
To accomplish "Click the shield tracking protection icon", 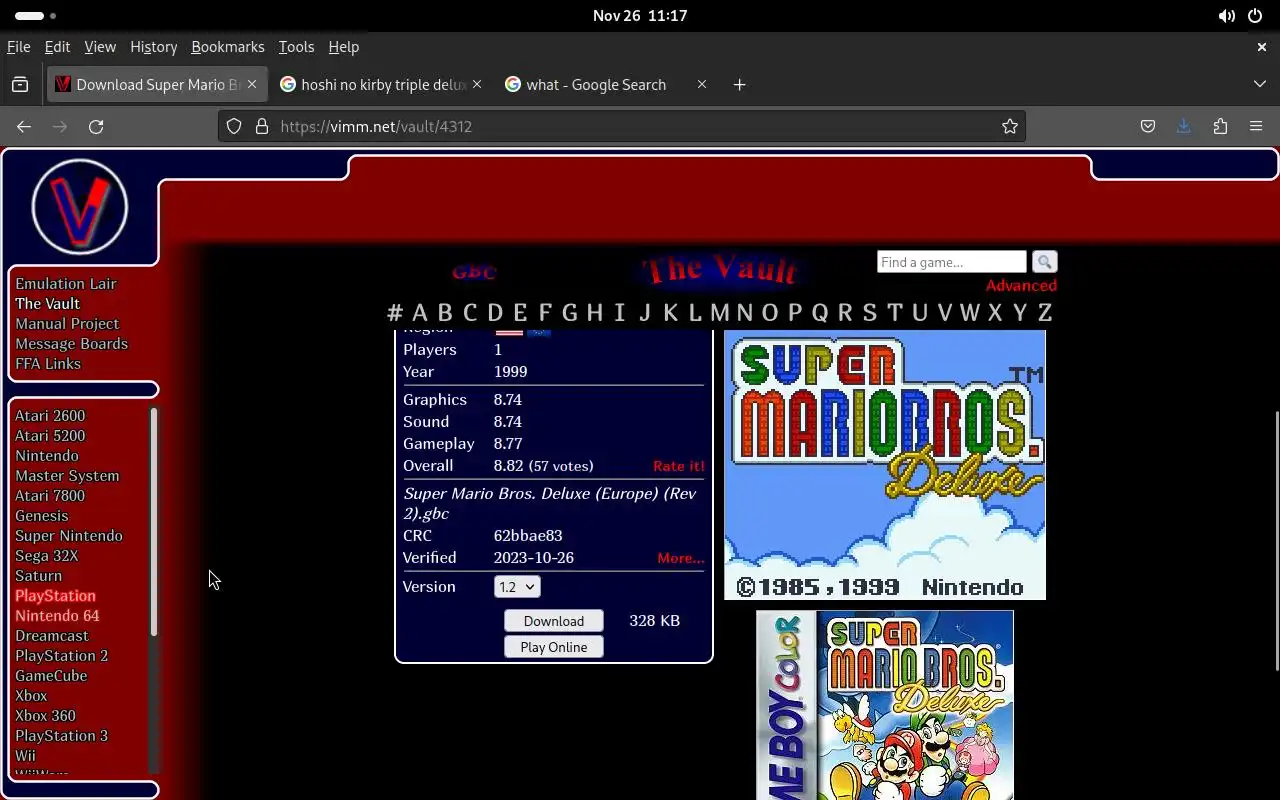I will point(234,126).
